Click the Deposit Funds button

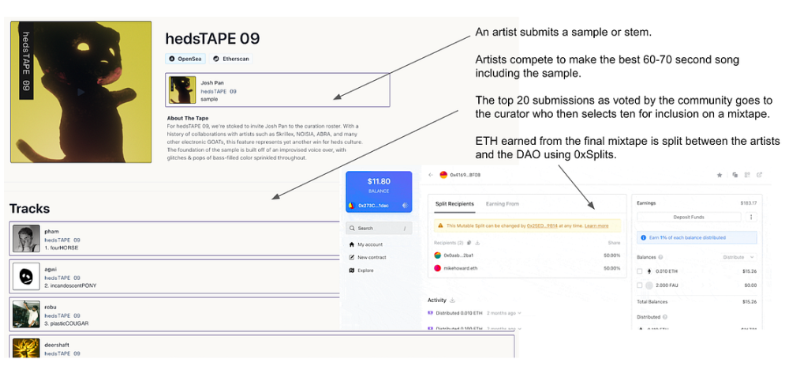[688, 217]
